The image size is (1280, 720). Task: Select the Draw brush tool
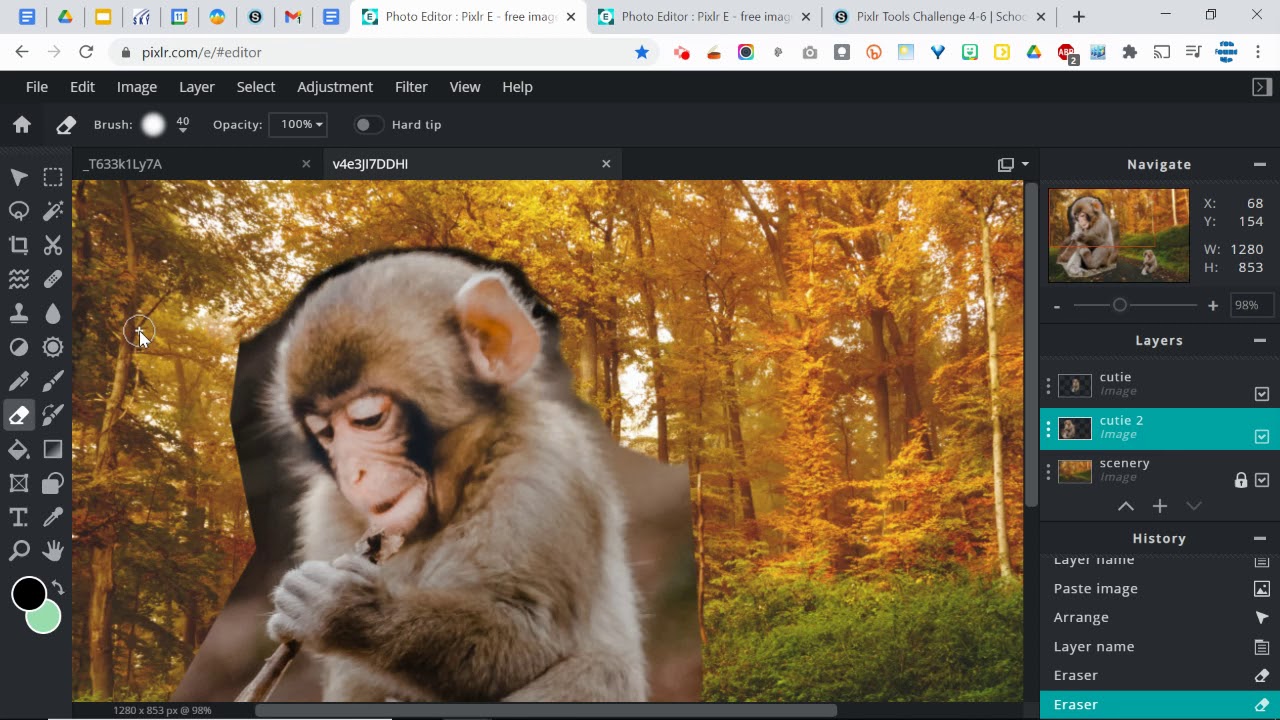tap(53, 381)
